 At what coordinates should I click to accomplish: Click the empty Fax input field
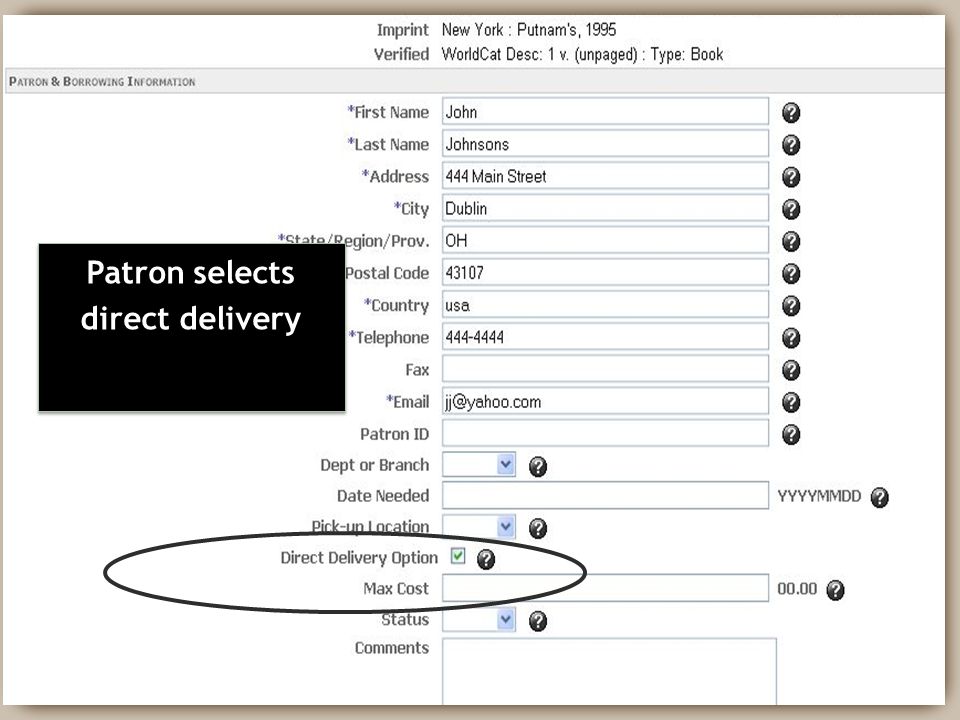pyautogui.click(x=606, y=369)
